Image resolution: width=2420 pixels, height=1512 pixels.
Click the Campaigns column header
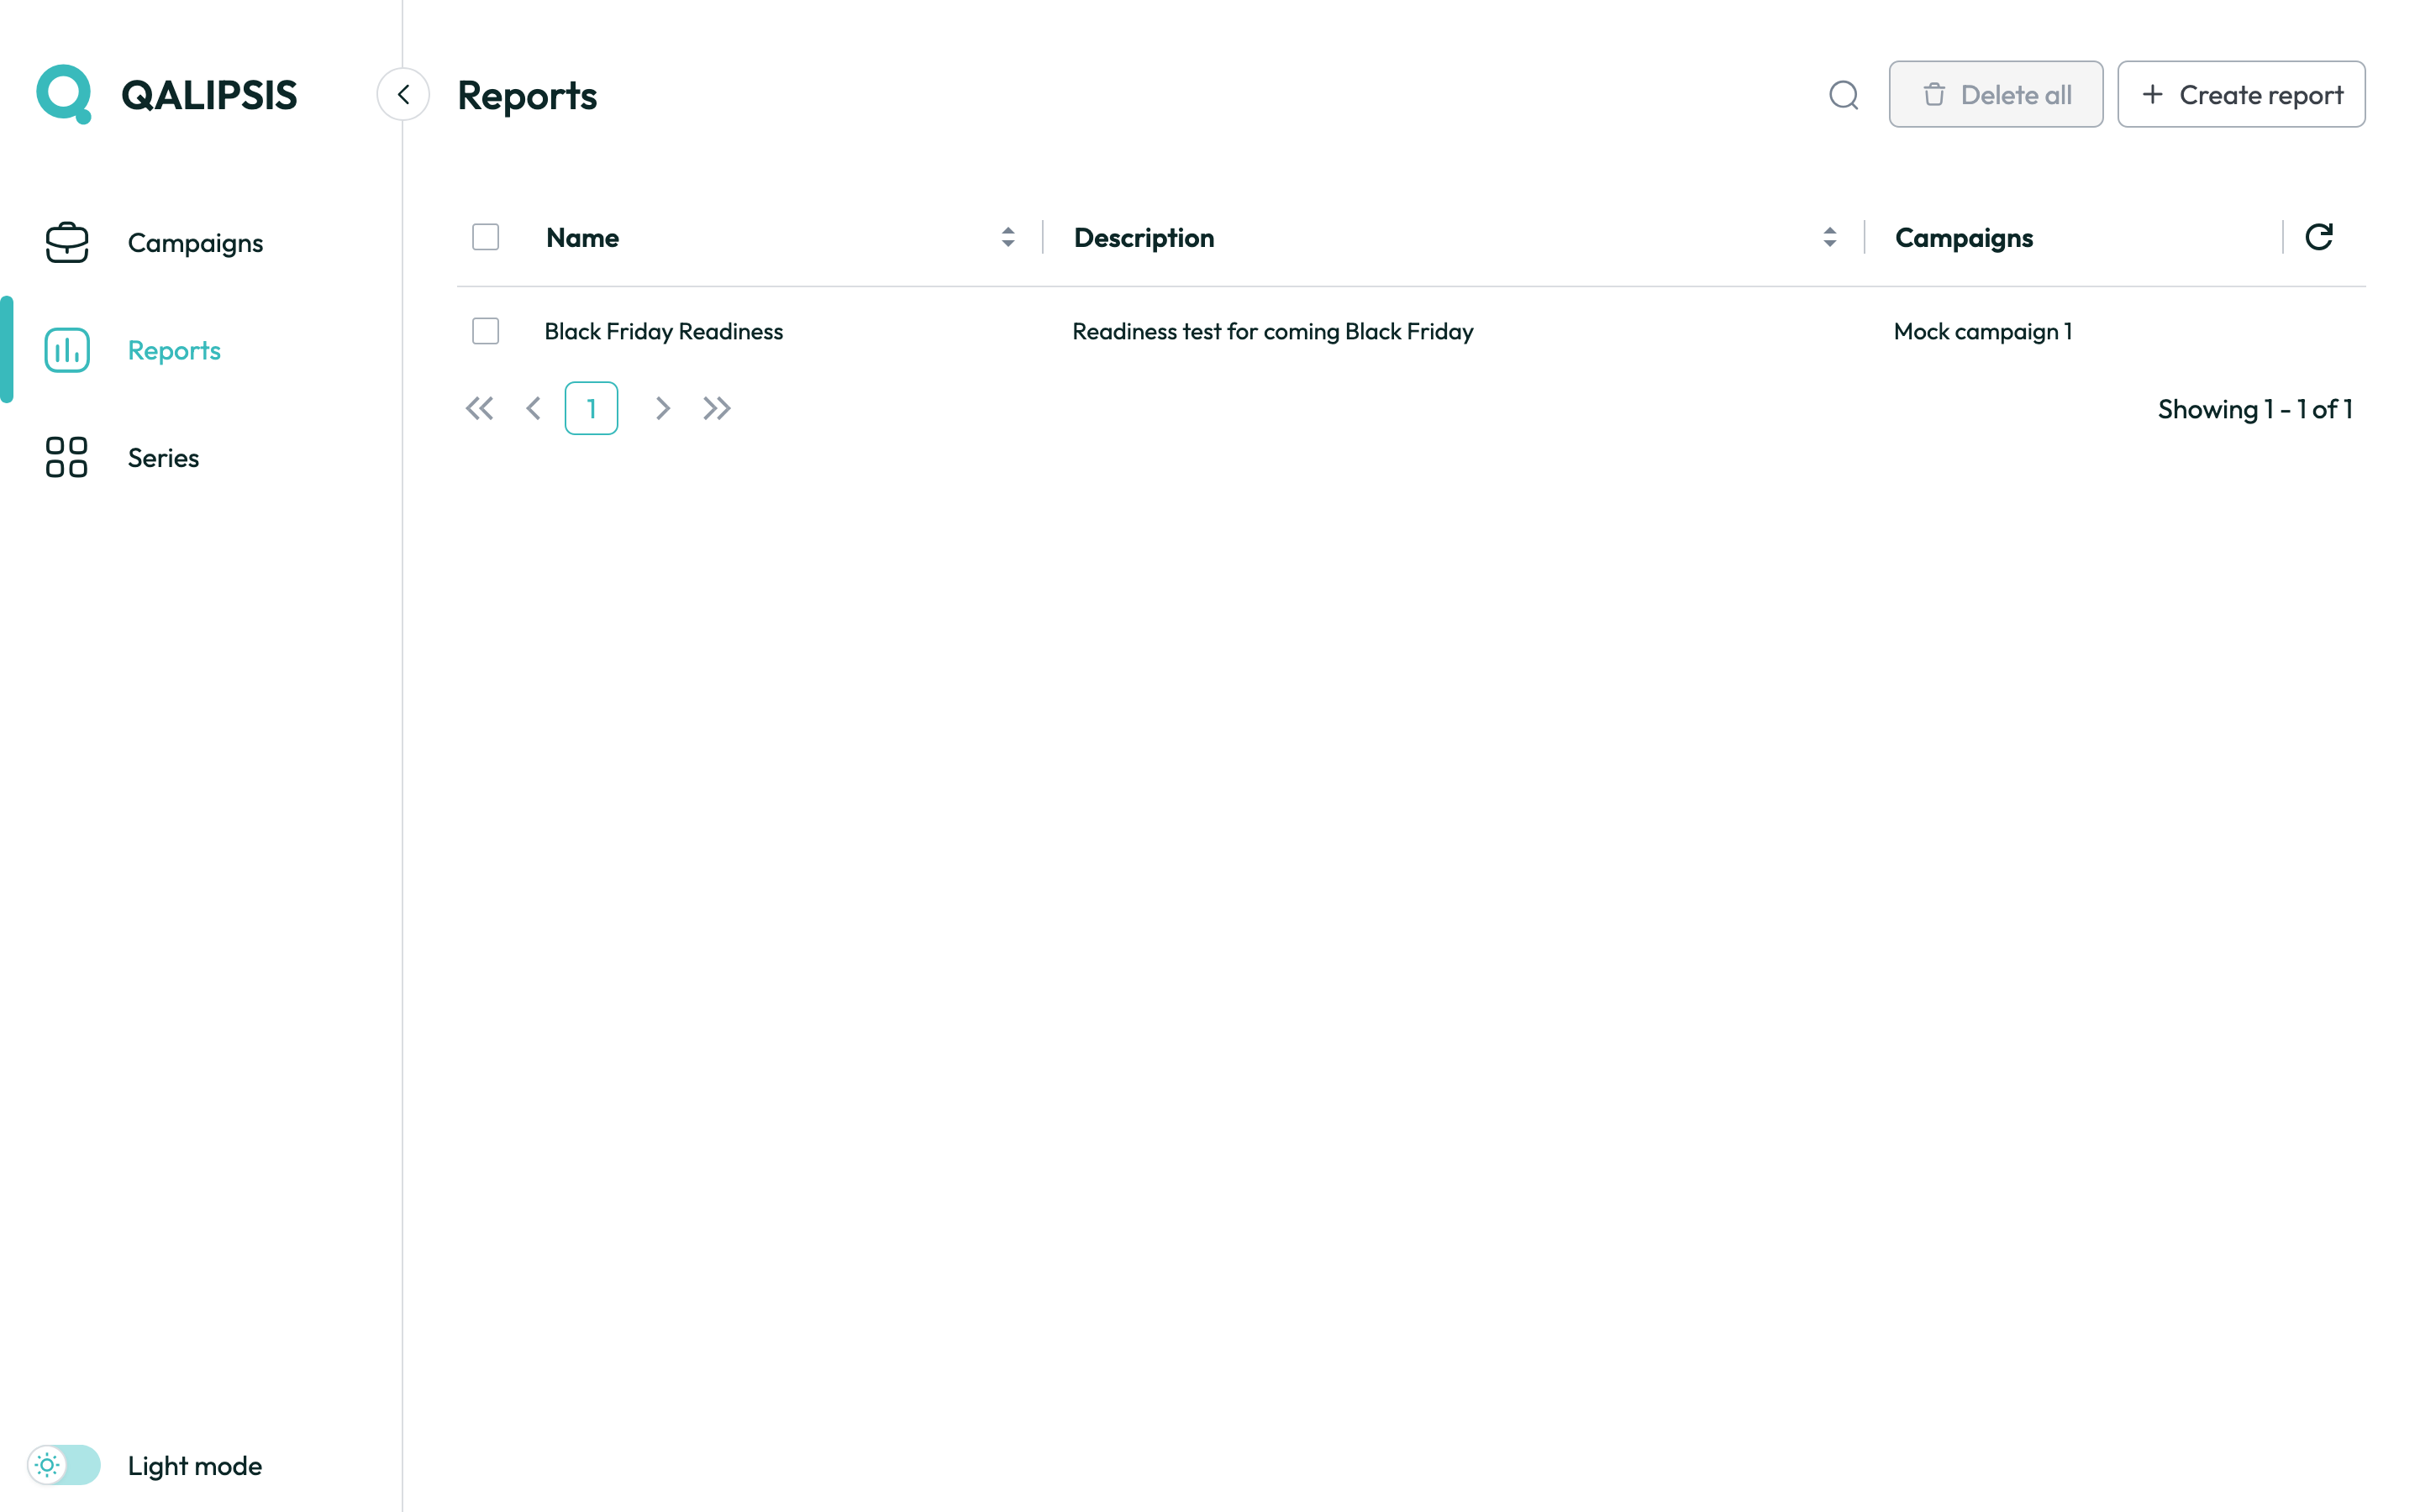click(x=1964, y=238)
